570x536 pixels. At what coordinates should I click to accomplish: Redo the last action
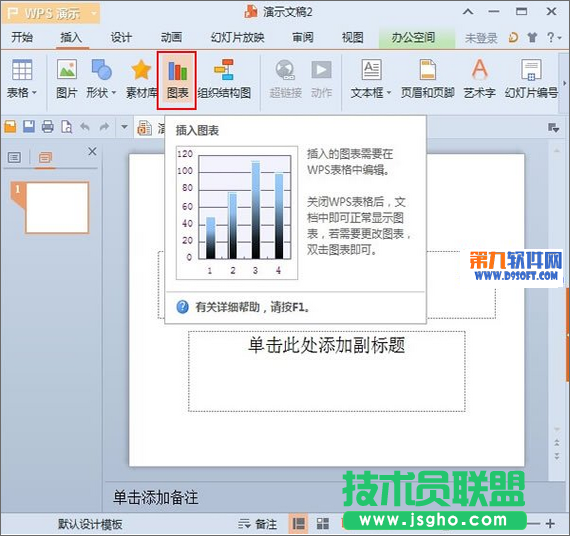[104, 127]
